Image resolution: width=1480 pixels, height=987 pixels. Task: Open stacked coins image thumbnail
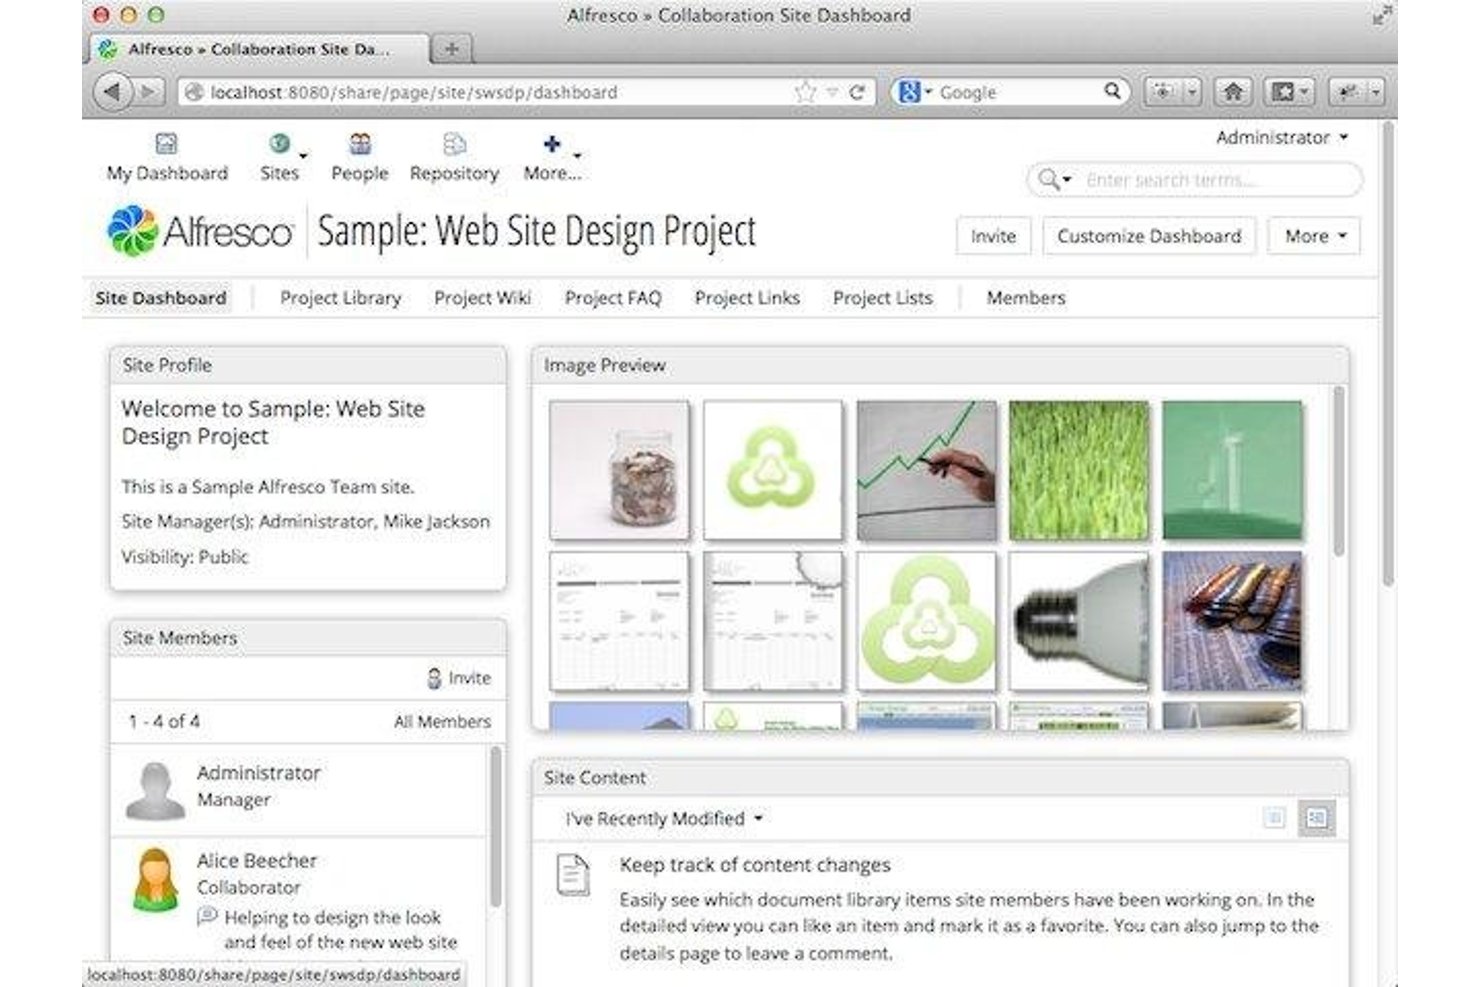[x=1232, y=621]
